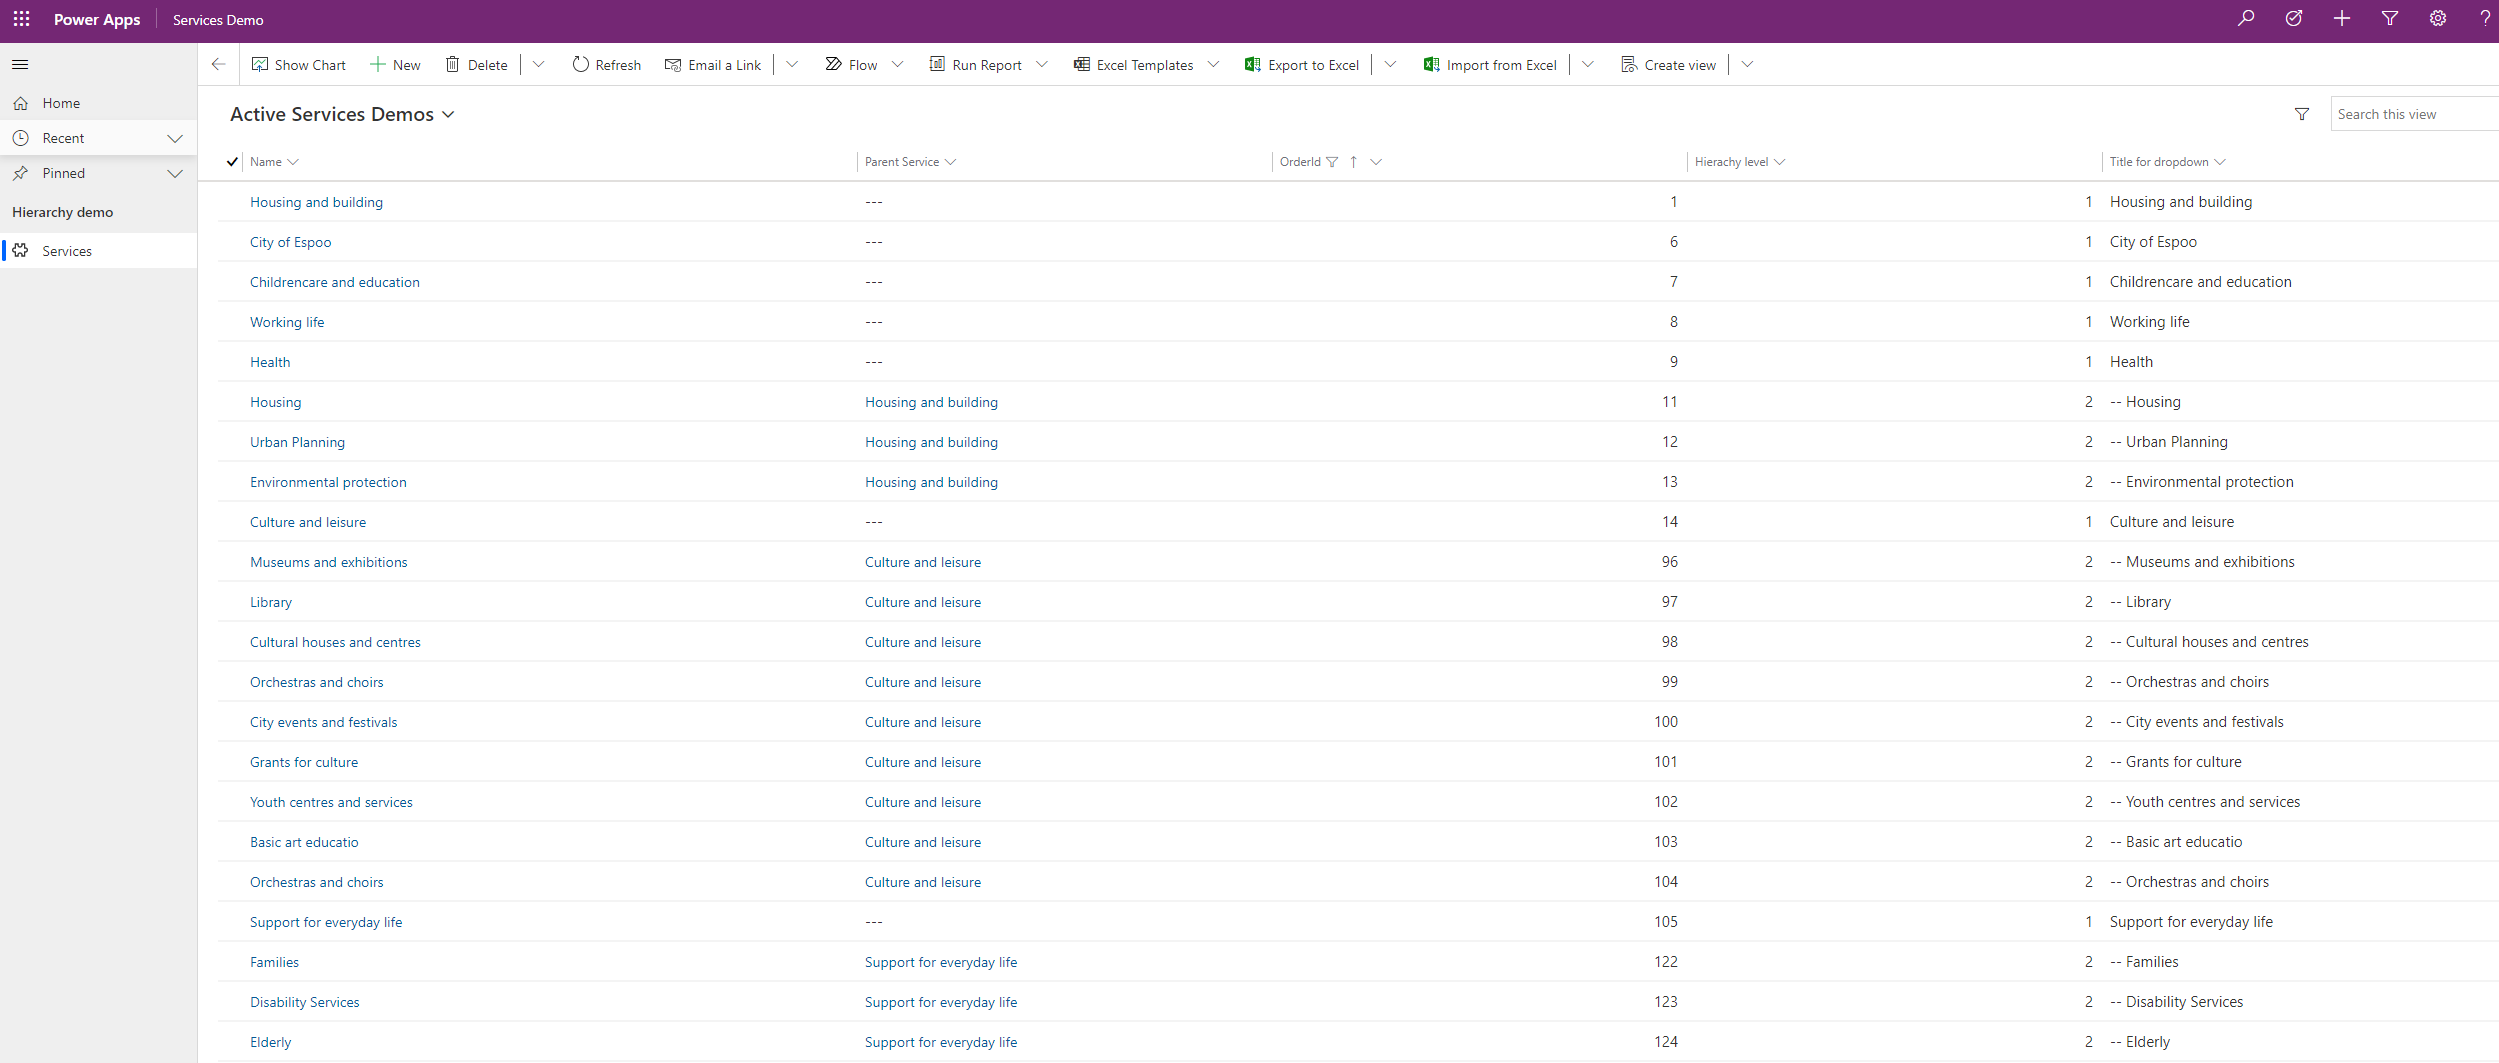Toggle the select all rows checkmark

pos(232,162)
